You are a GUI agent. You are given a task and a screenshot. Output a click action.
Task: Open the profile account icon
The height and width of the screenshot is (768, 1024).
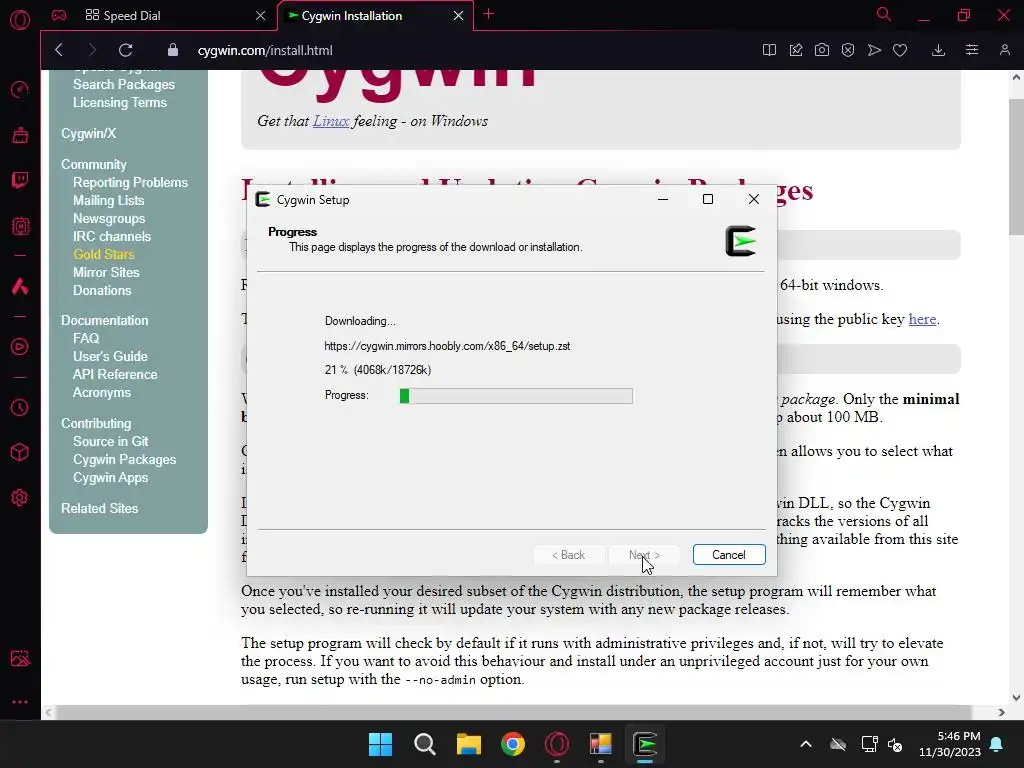coord(1004,50)
